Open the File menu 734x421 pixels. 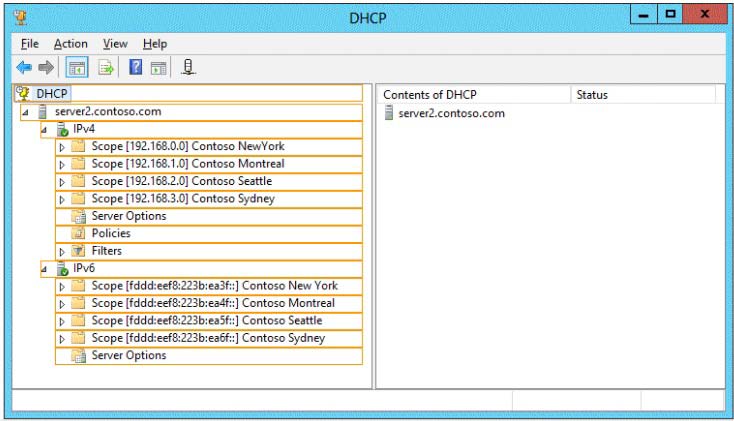click(29, 44)
